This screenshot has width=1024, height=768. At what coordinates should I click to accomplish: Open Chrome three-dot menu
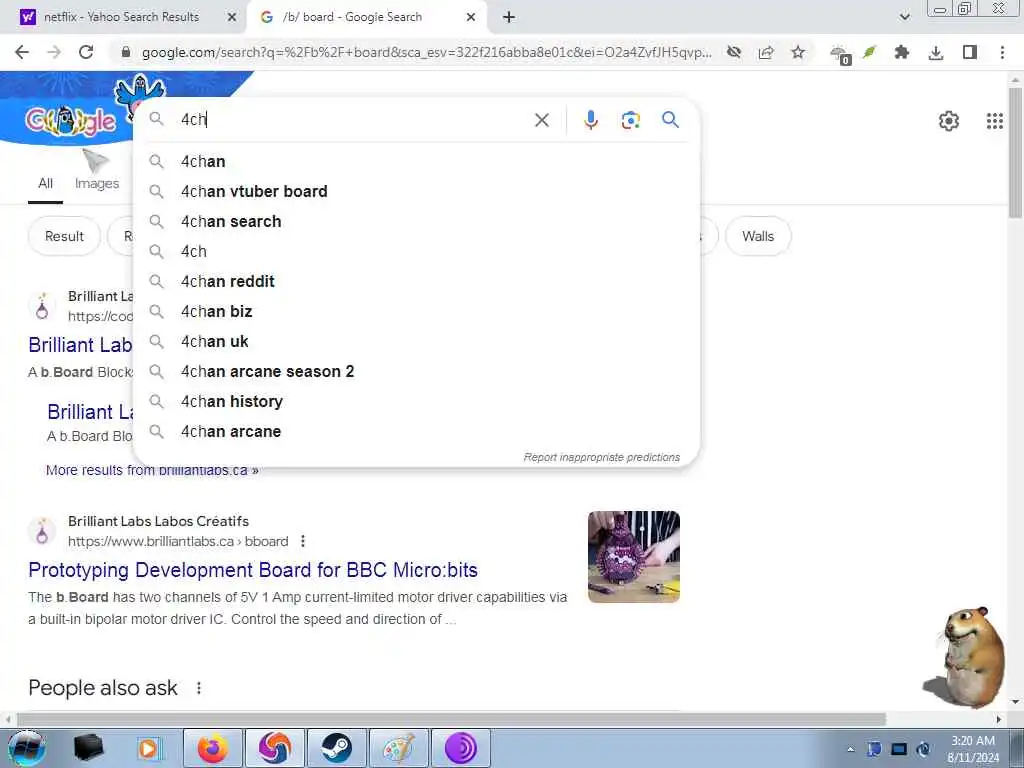click(1002, 52)
